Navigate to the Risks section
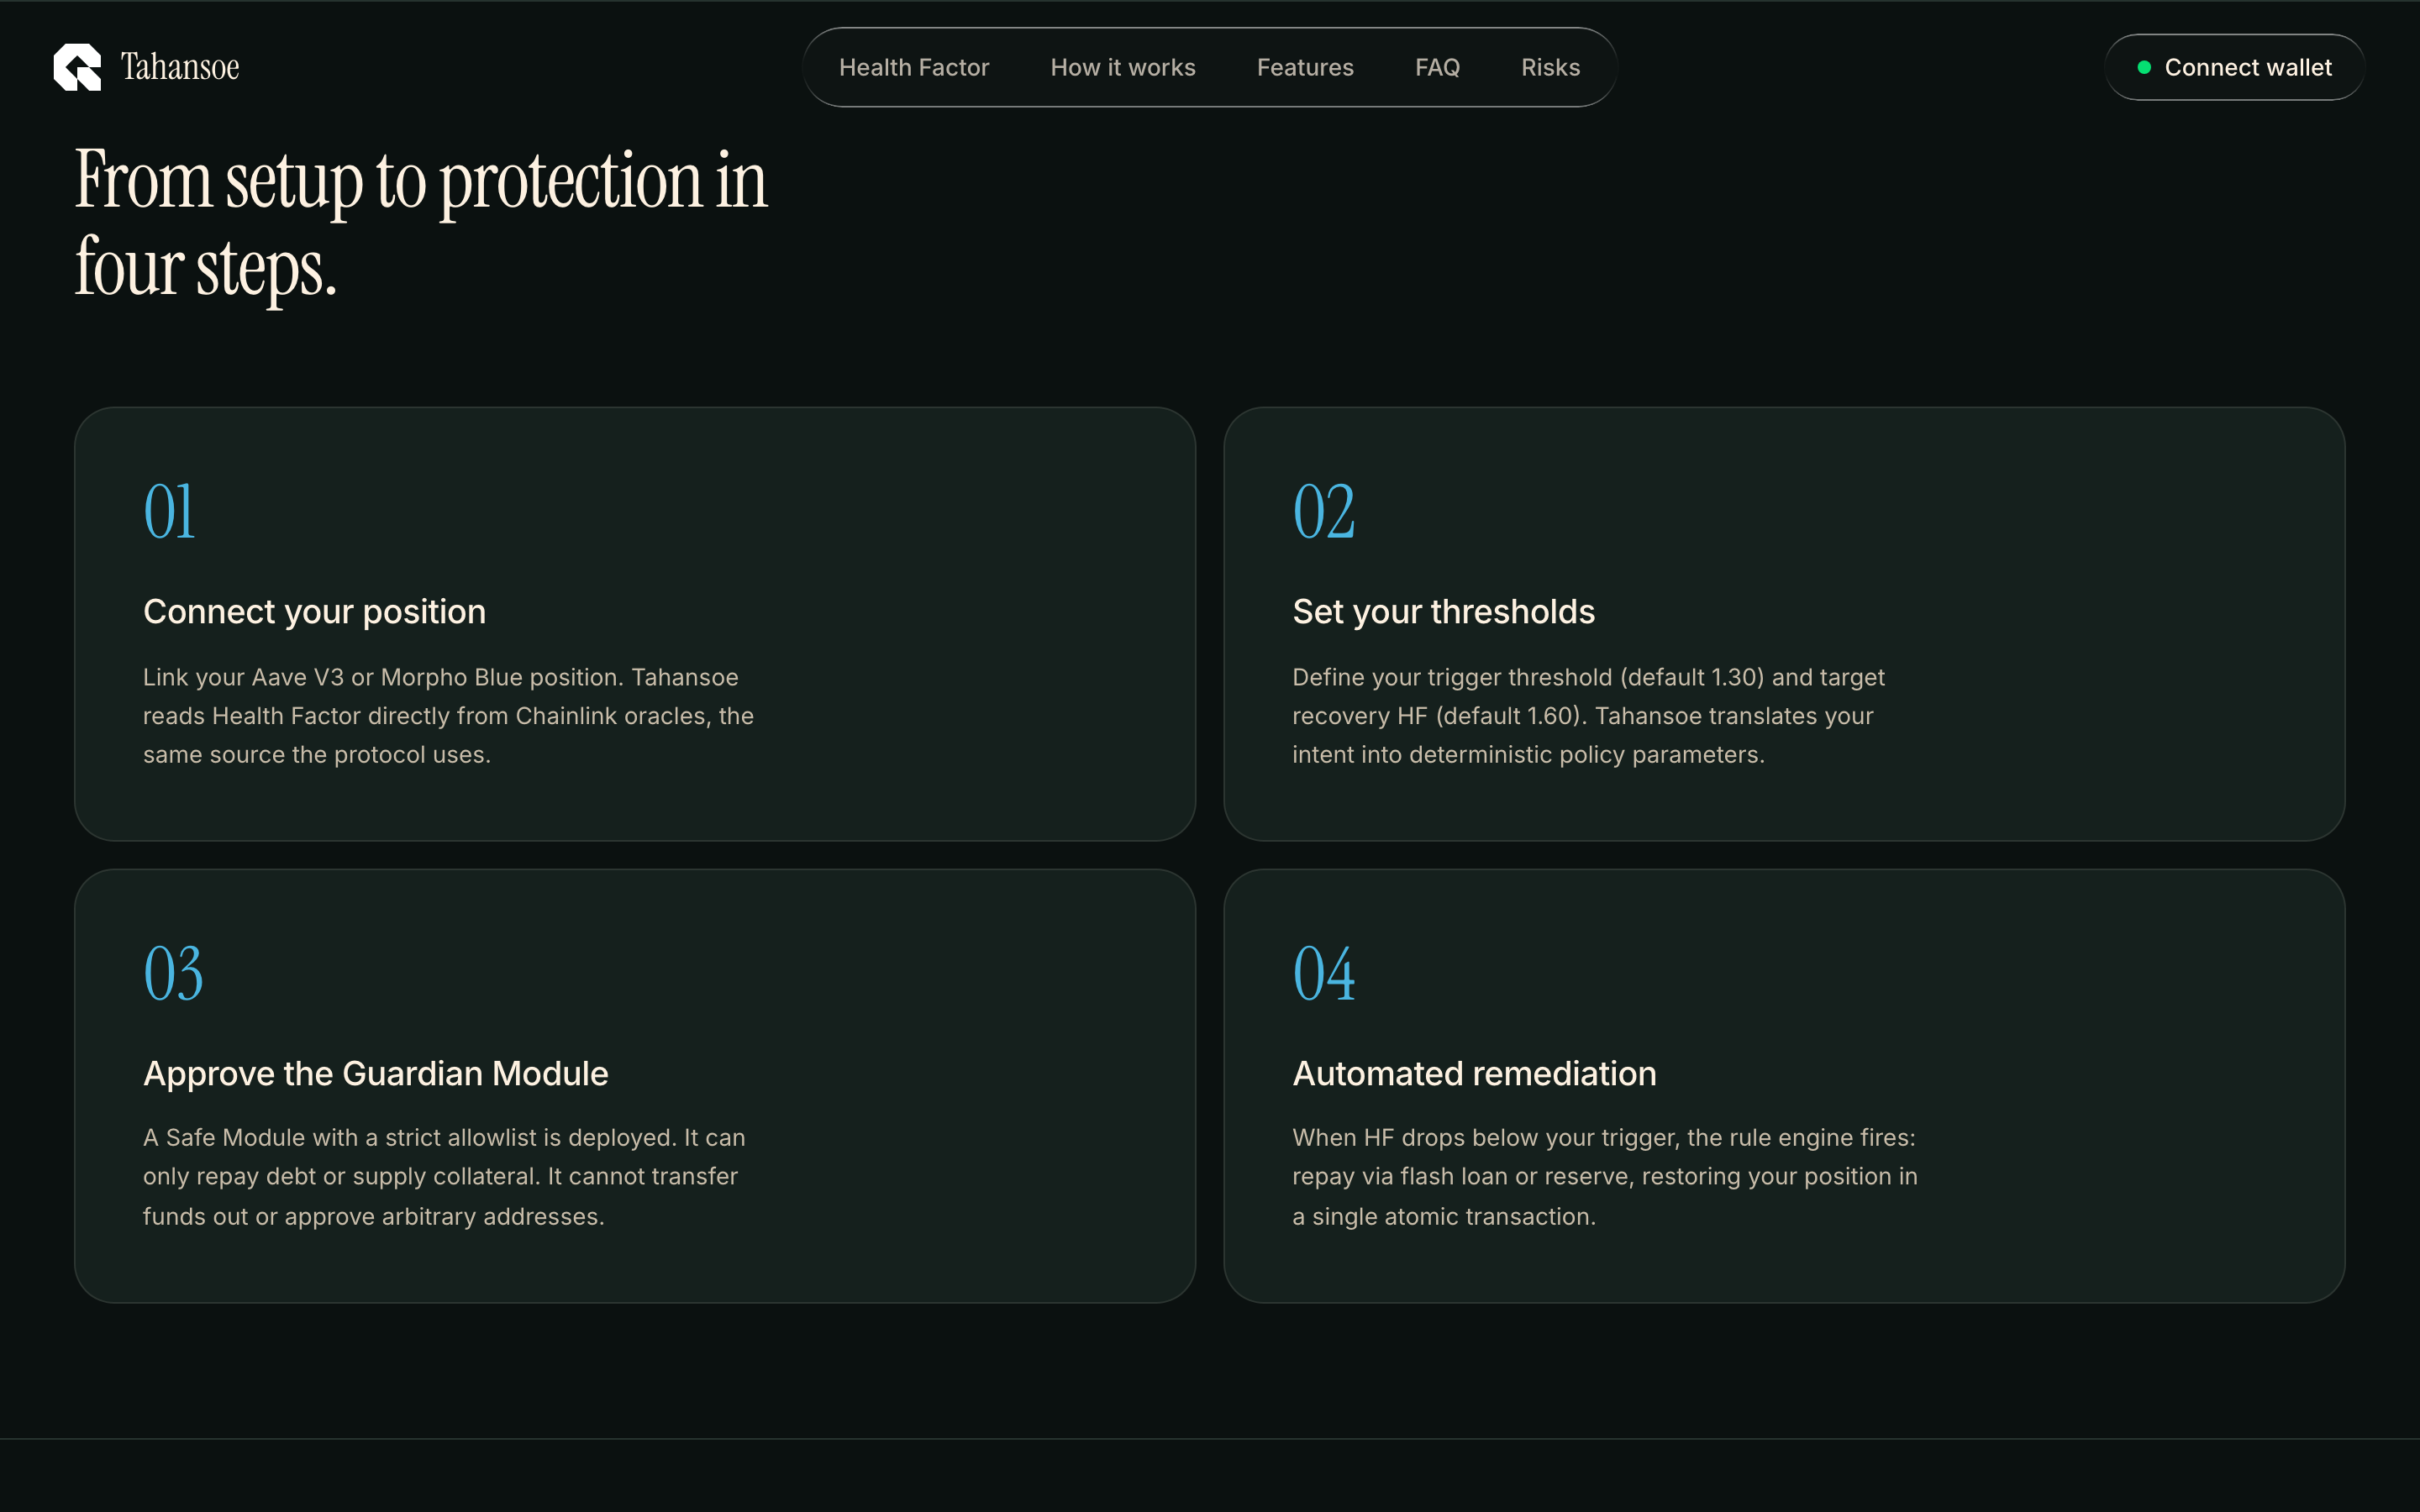Screen dimensions: 2420x1512 1550,67
